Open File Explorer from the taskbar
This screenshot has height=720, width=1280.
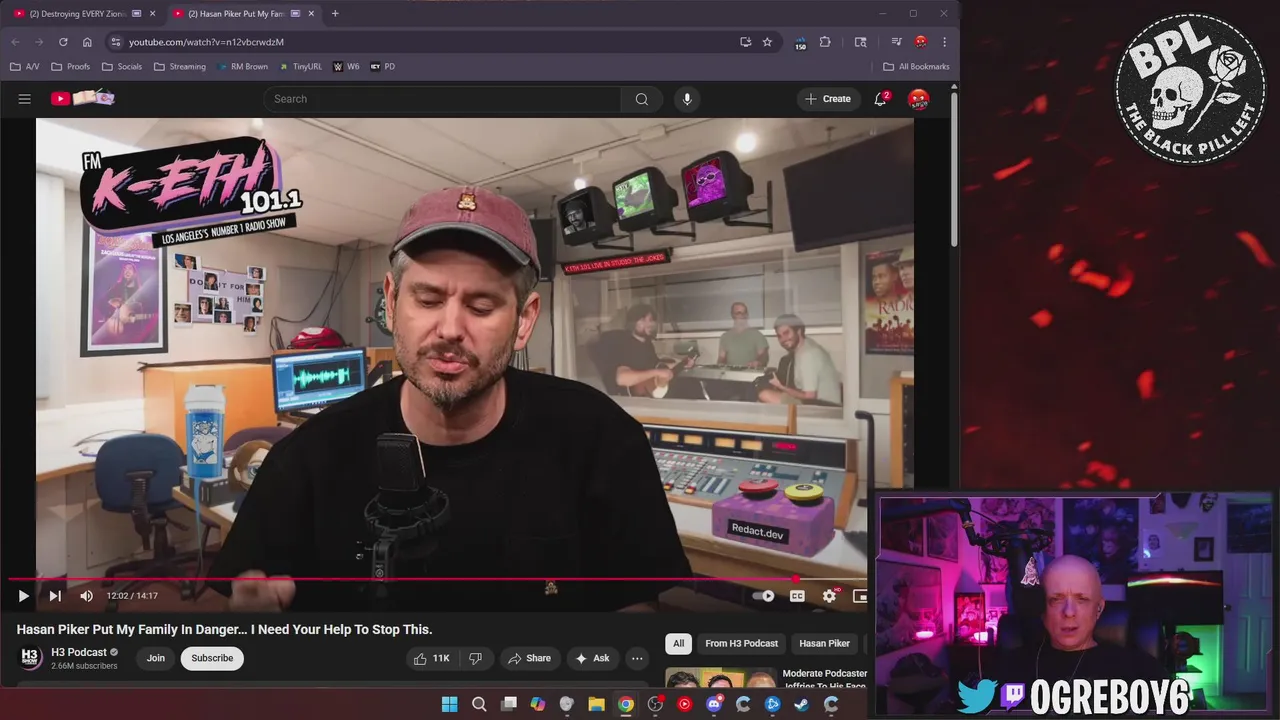pos(596,704)
